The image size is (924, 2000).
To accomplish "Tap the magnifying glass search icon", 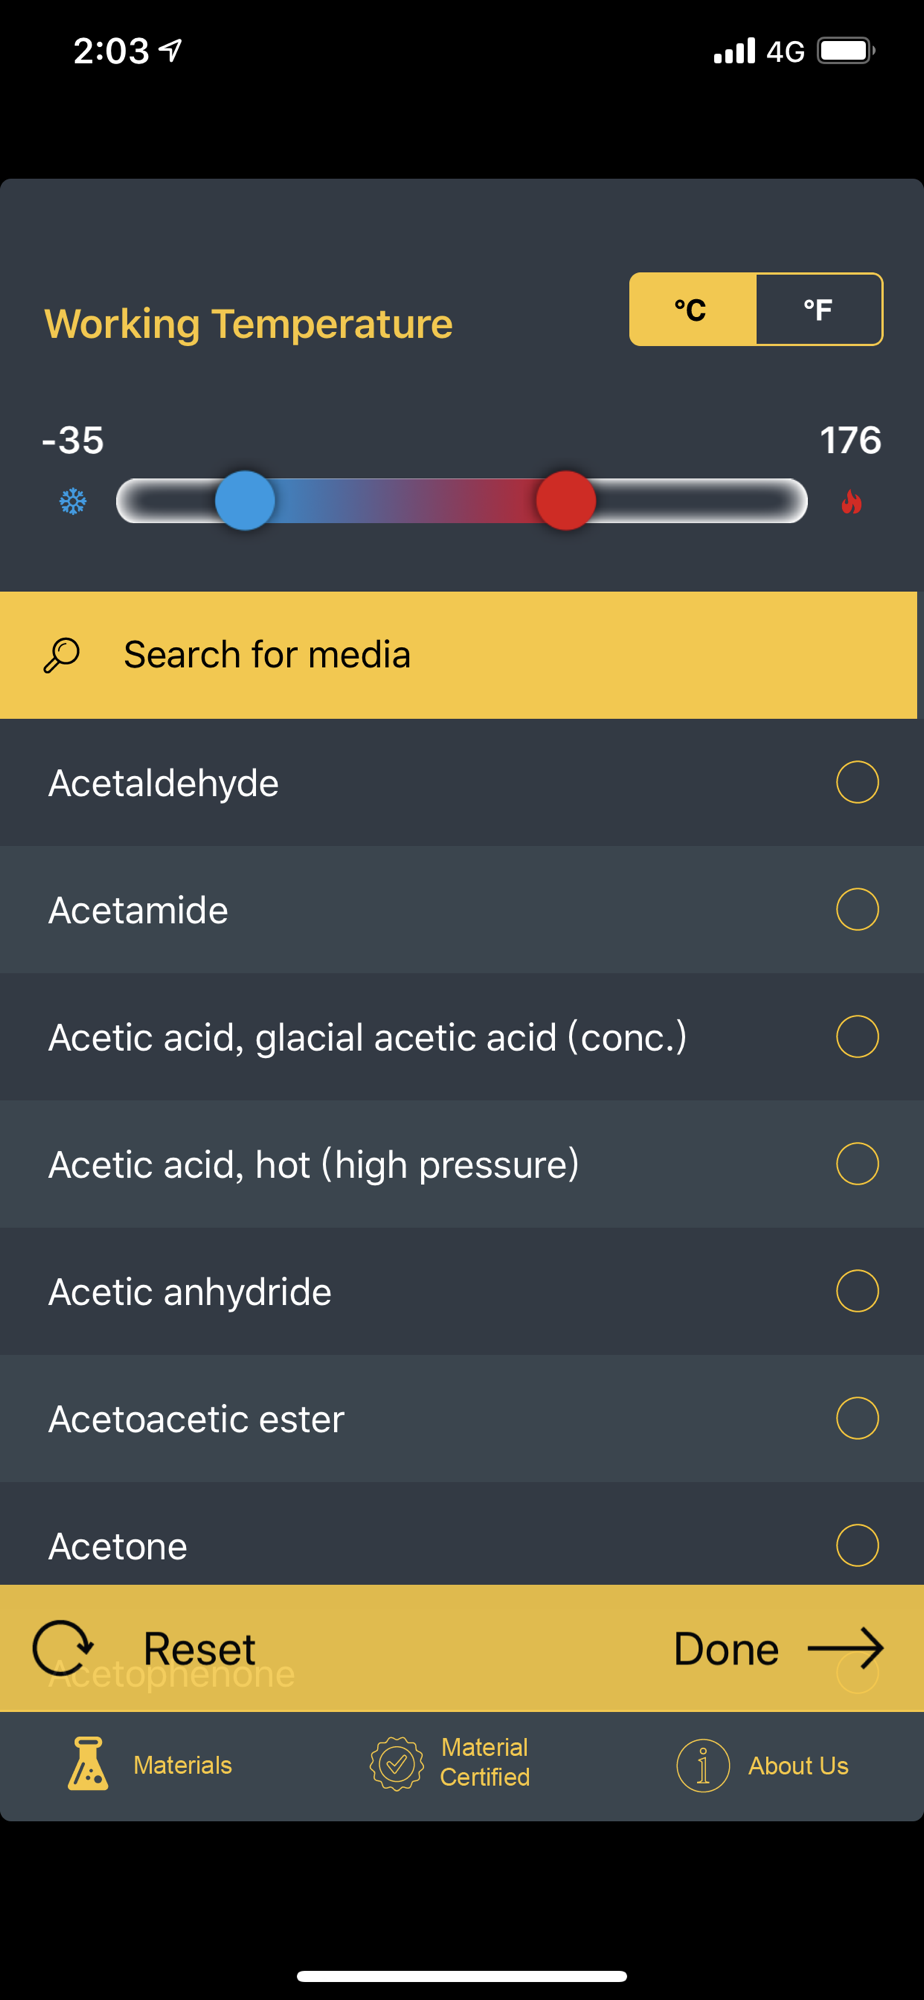I will click(61, 655).
